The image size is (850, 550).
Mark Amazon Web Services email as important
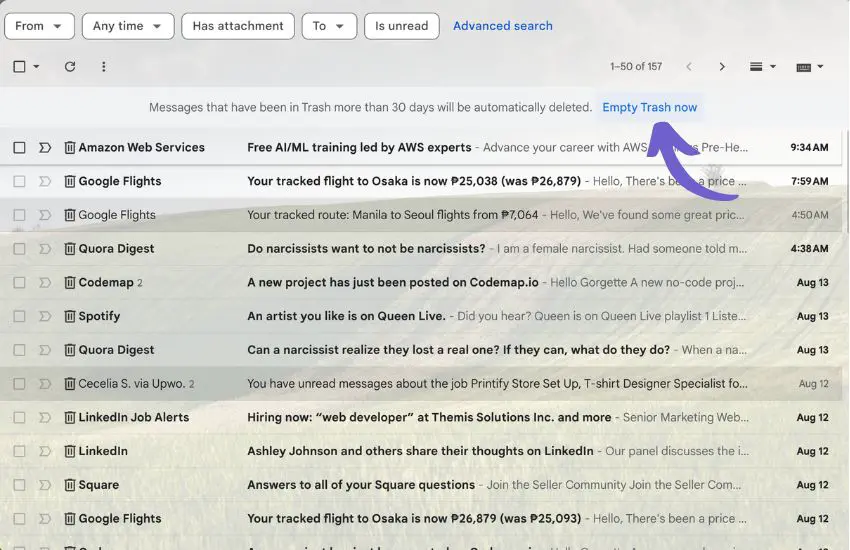45,147
